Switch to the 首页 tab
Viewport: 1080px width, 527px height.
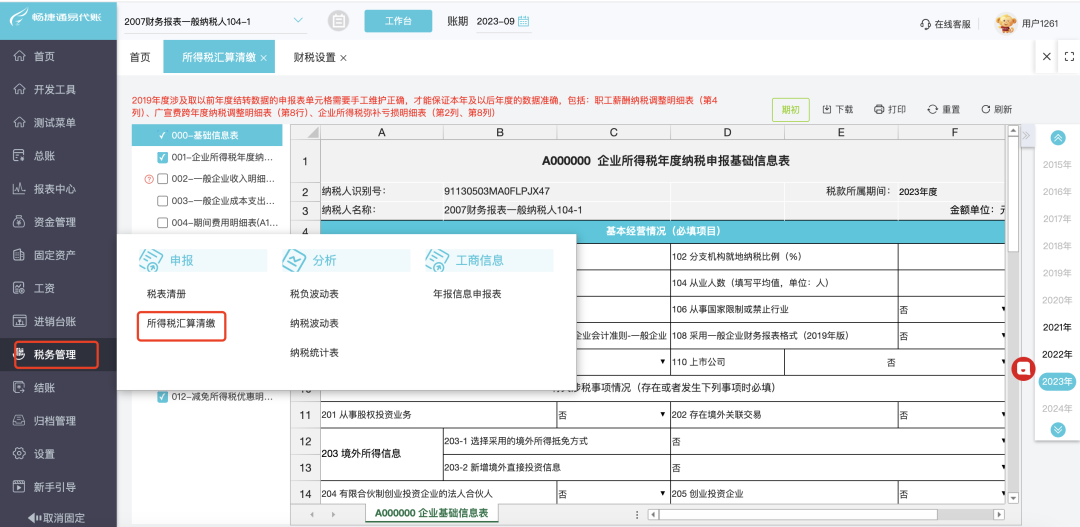(x=140, y=57)
